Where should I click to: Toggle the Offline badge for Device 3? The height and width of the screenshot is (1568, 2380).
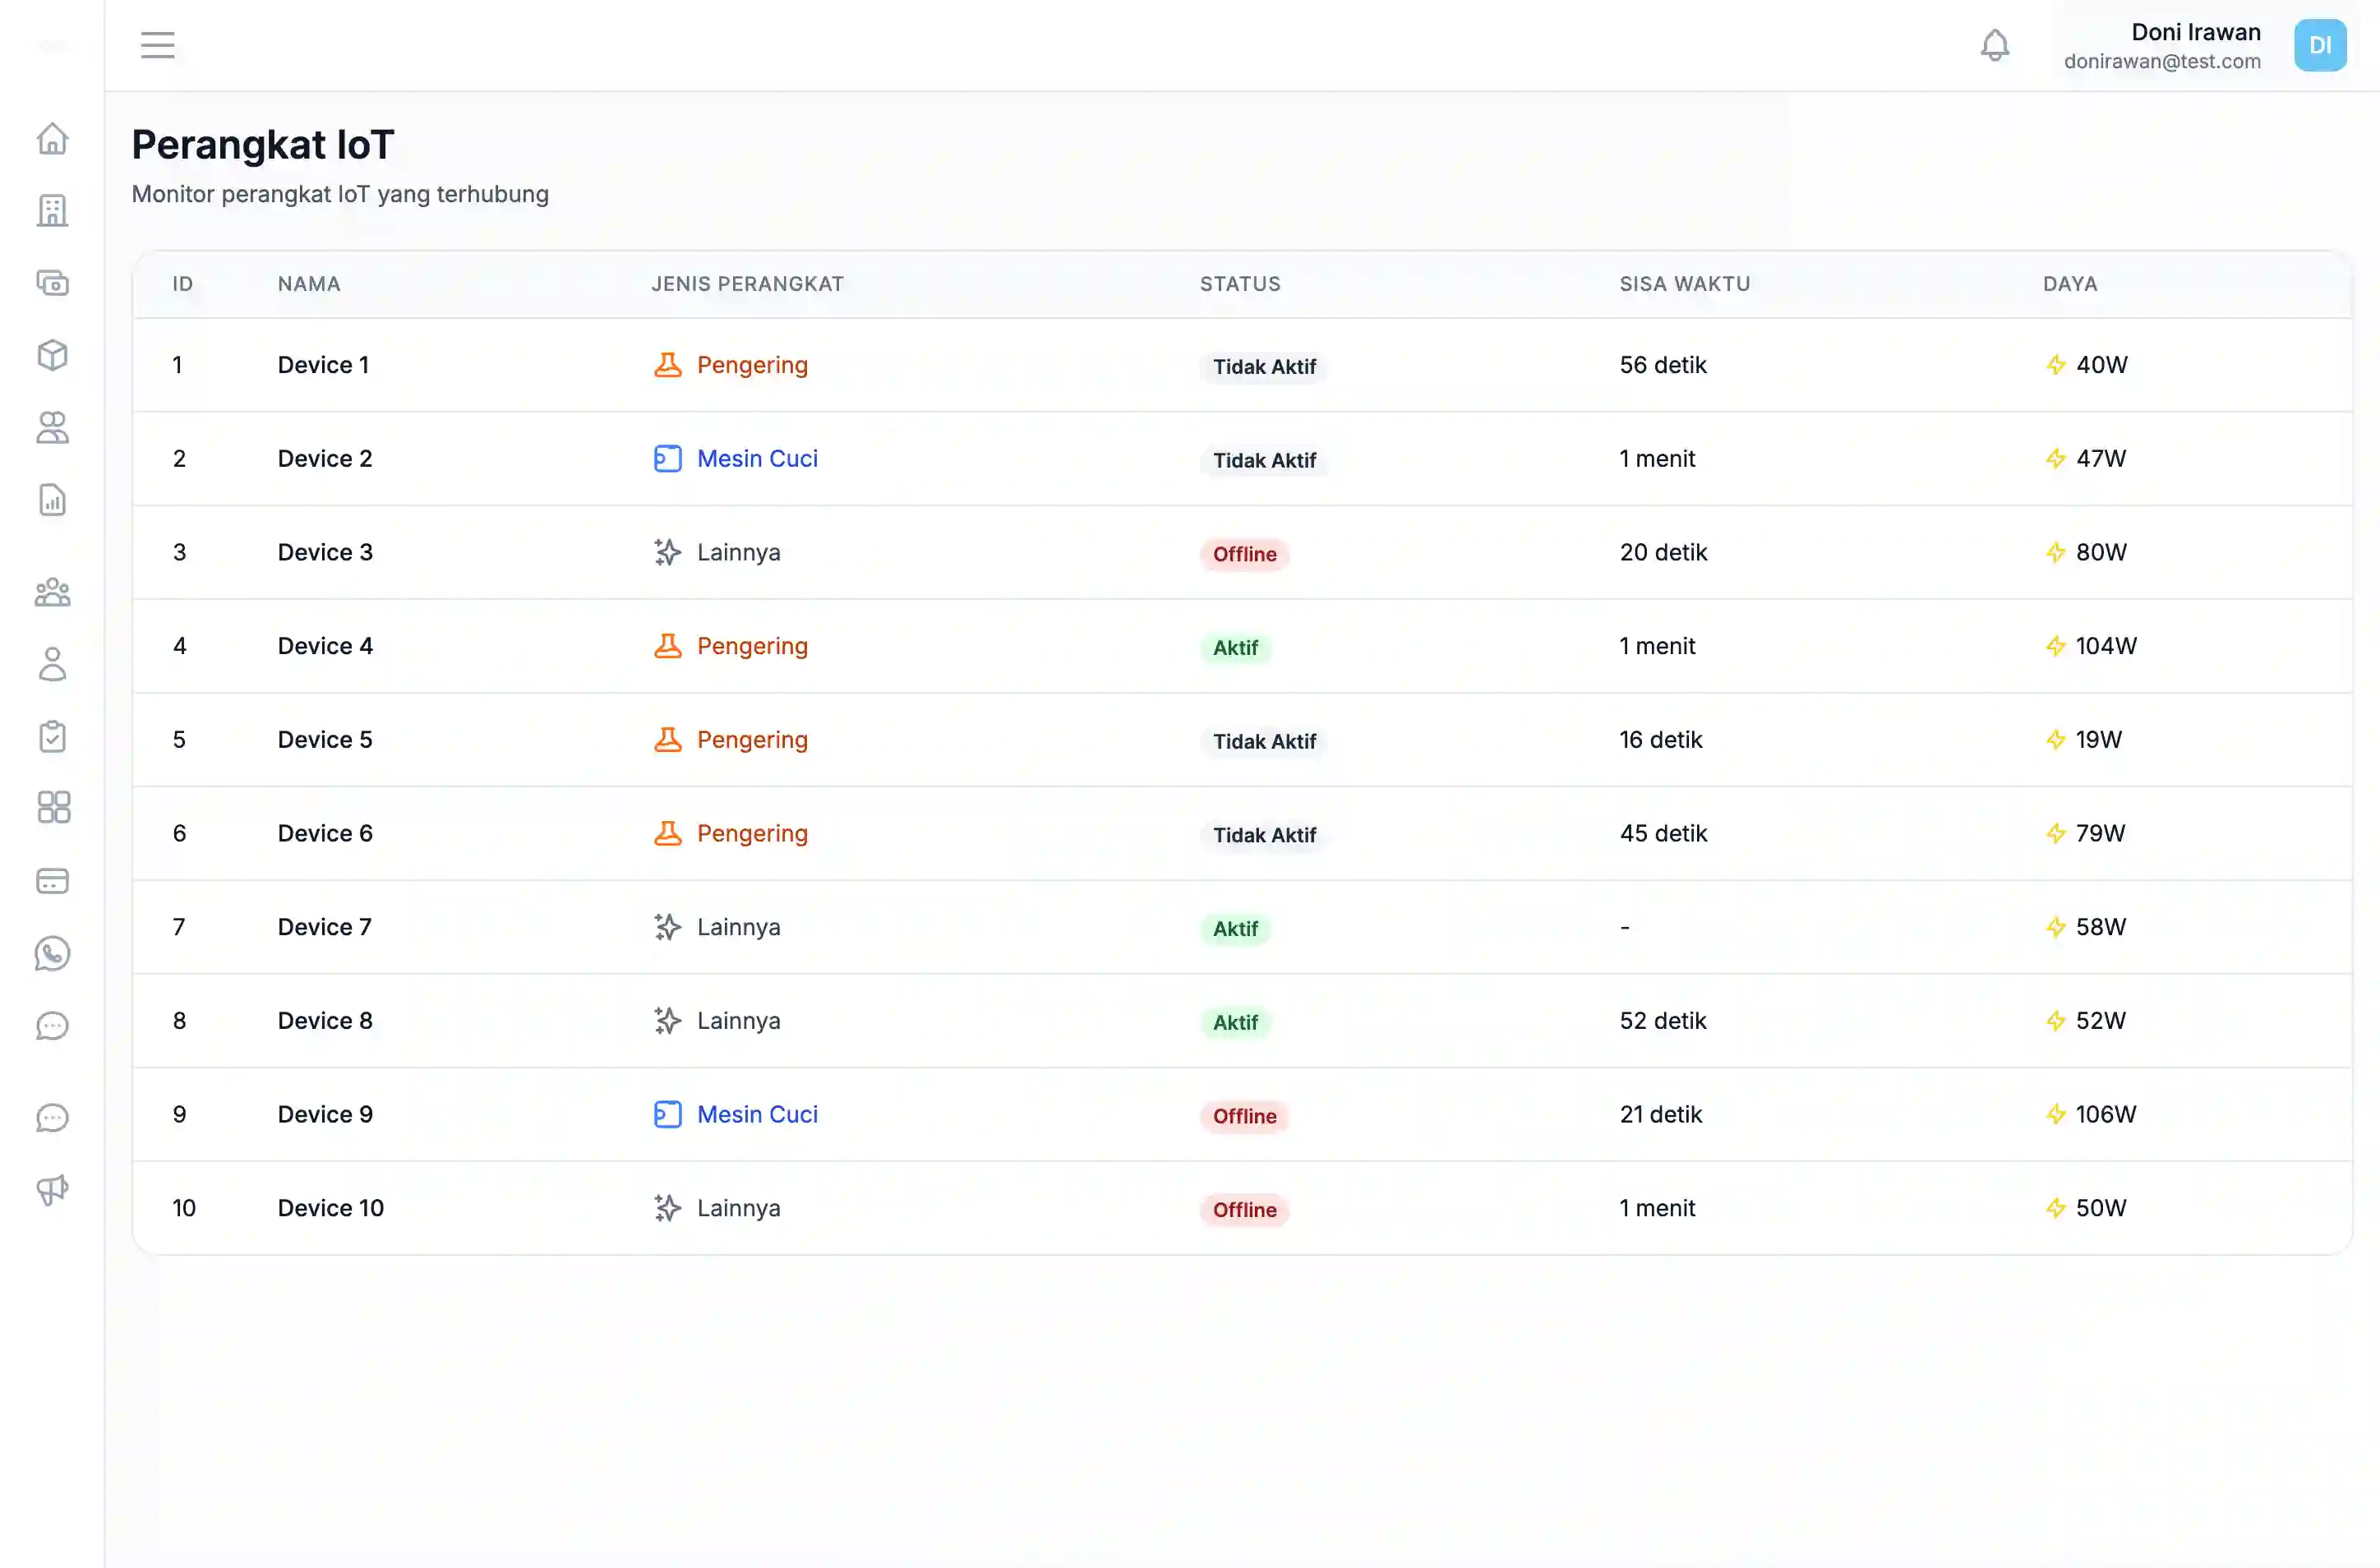pos(1244,553)
